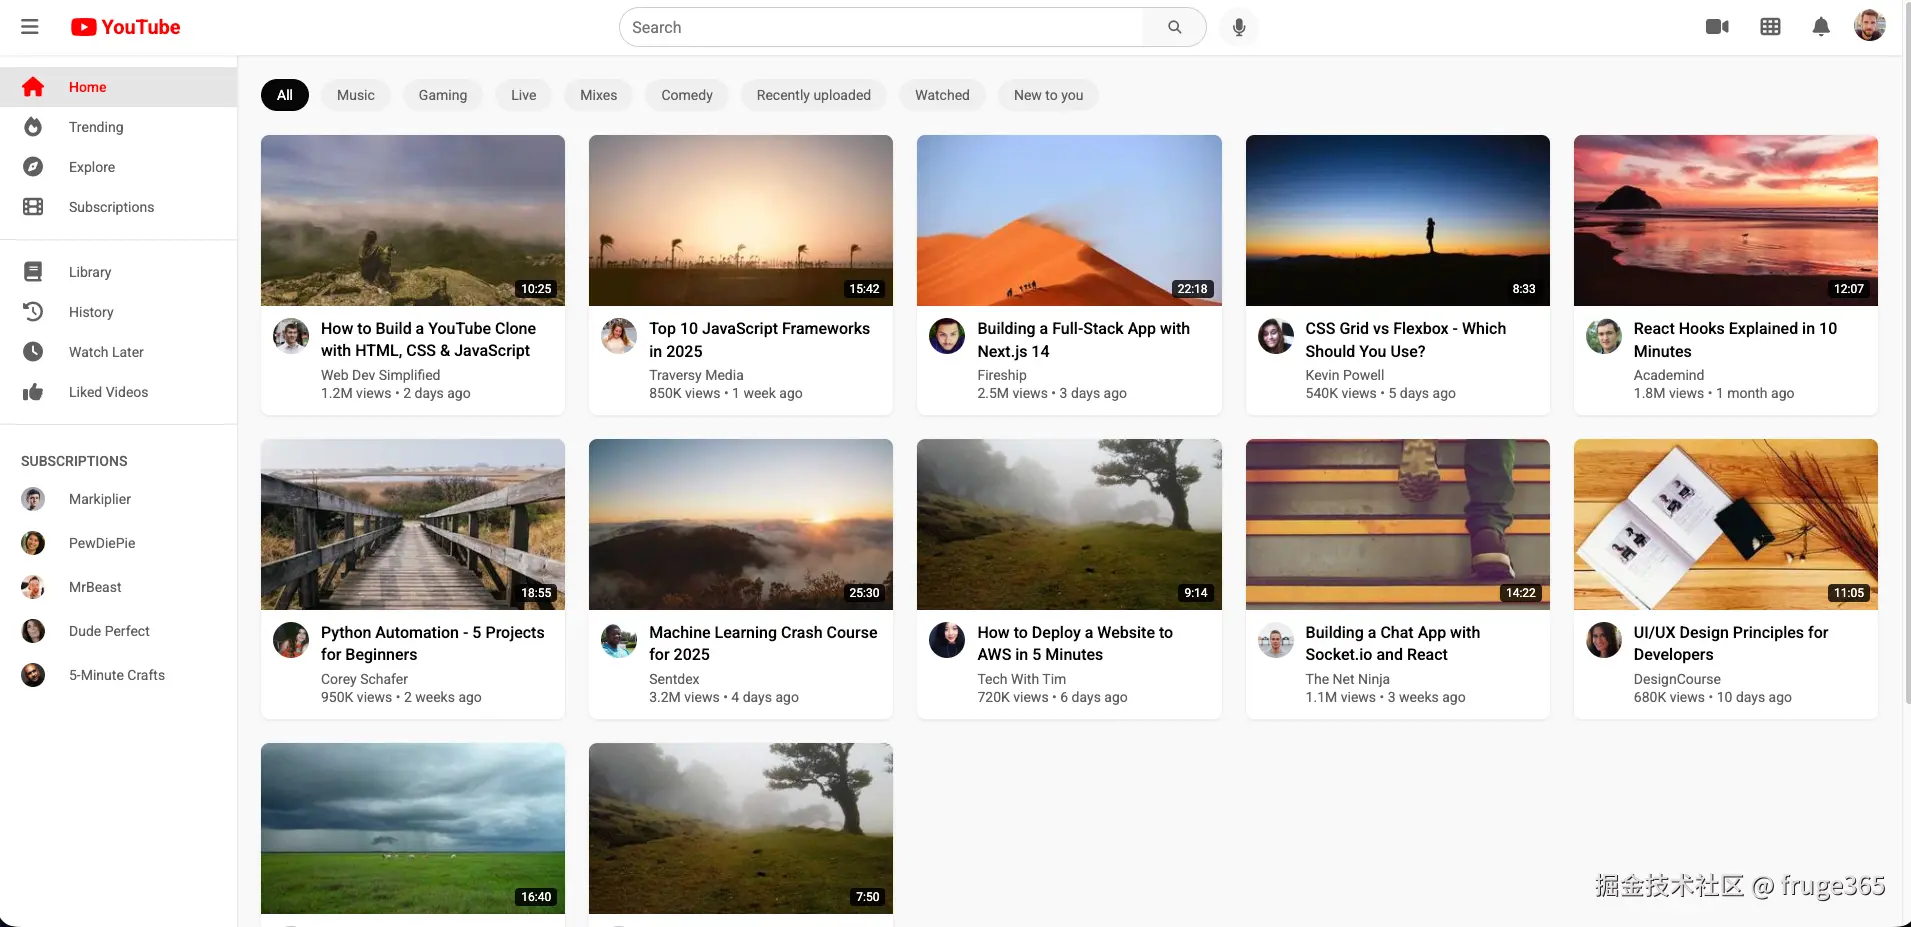Play React Hooks Explained thumbnail

click(1726, 220)
